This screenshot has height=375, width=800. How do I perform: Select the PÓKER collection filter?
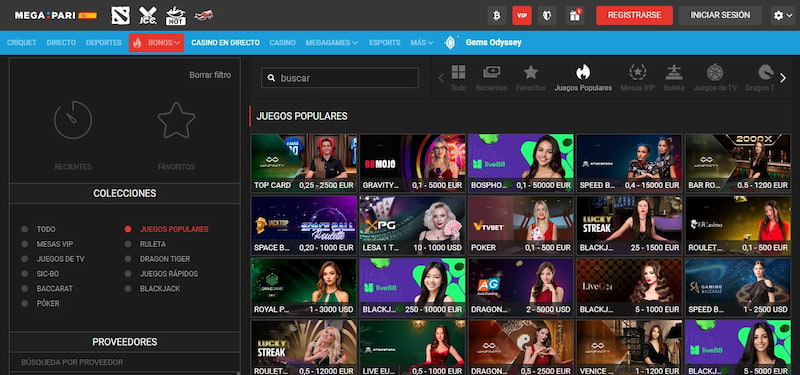[x=48, y=303]
